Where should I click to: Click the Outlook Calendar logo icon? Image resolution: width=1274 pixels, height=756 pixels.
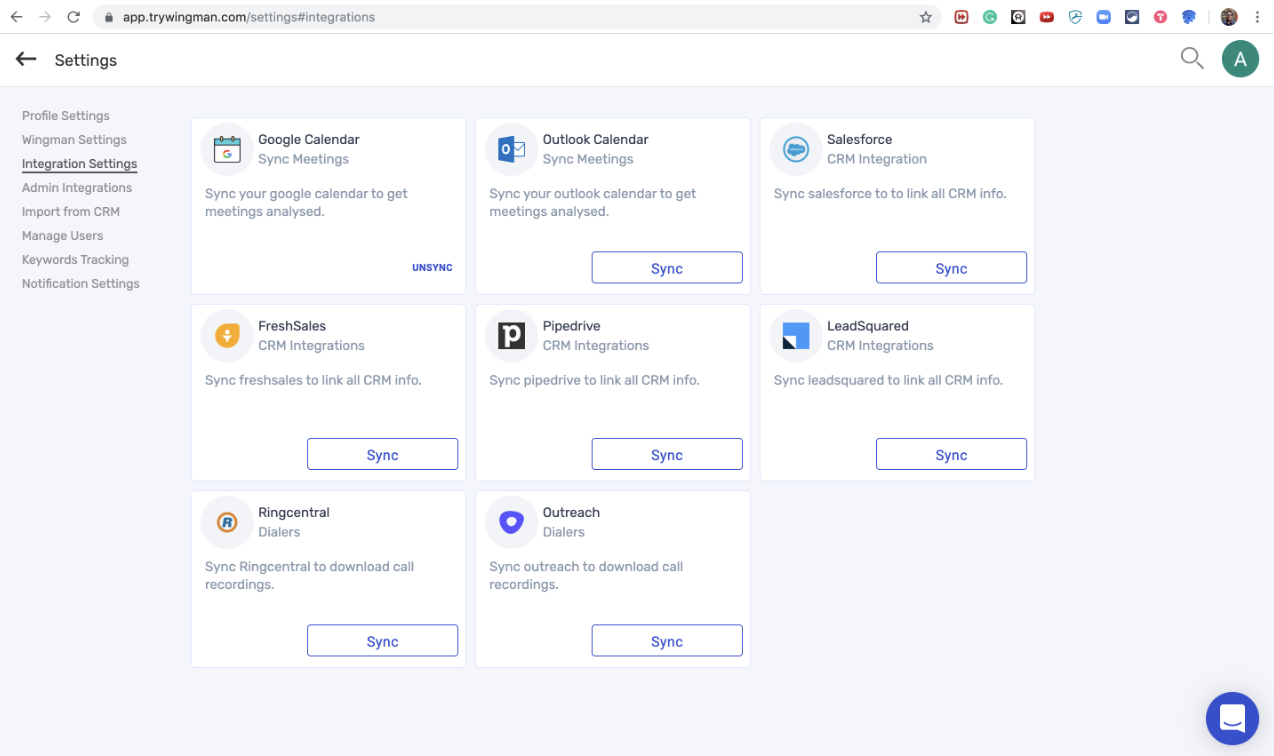(511, 150)
